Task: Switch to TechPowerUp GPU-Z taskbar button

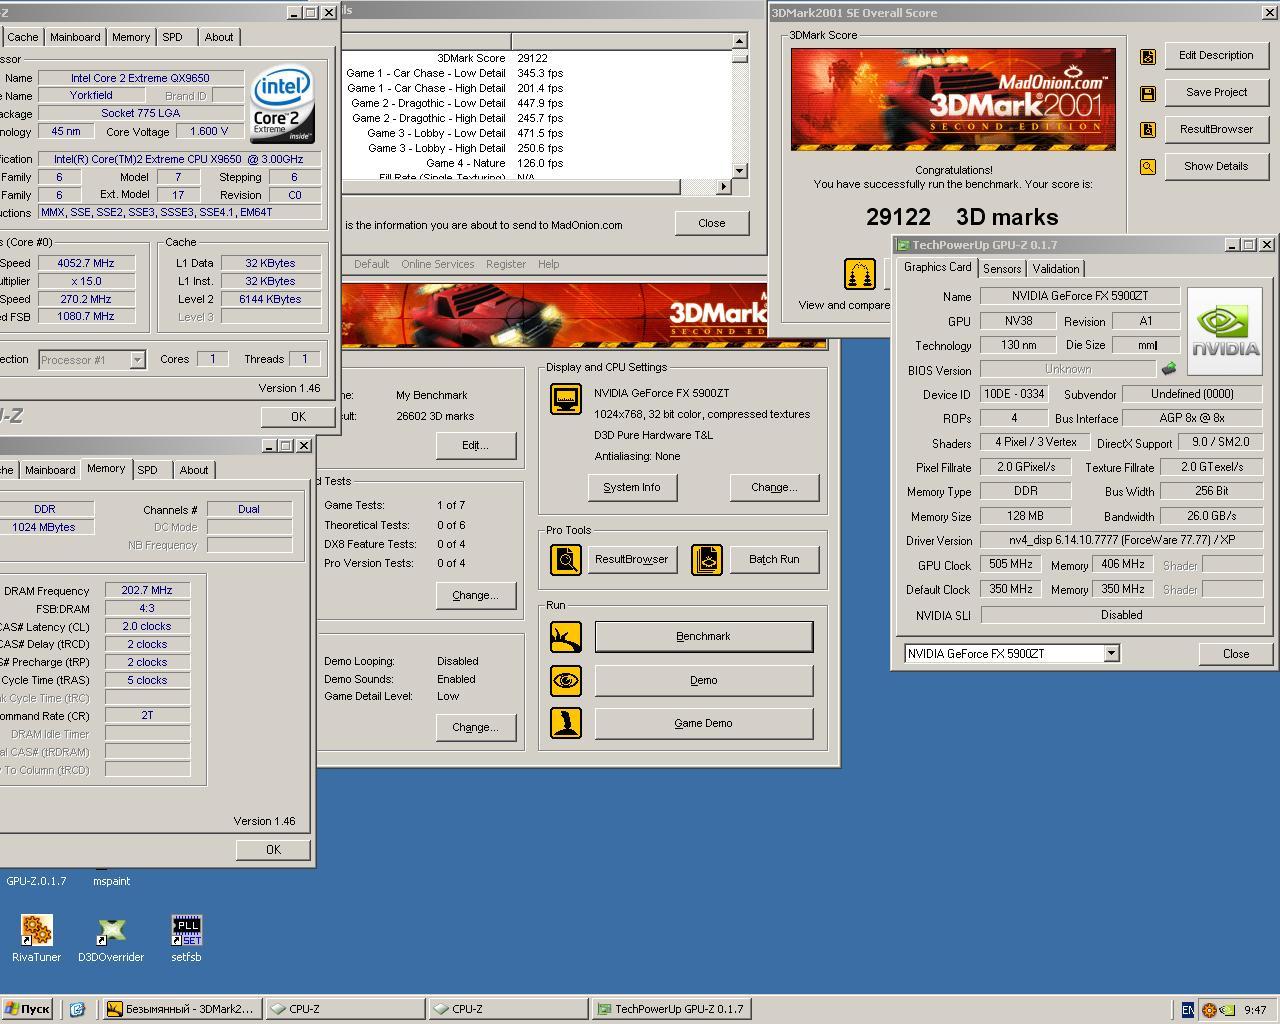Action: pos(671,1009)
